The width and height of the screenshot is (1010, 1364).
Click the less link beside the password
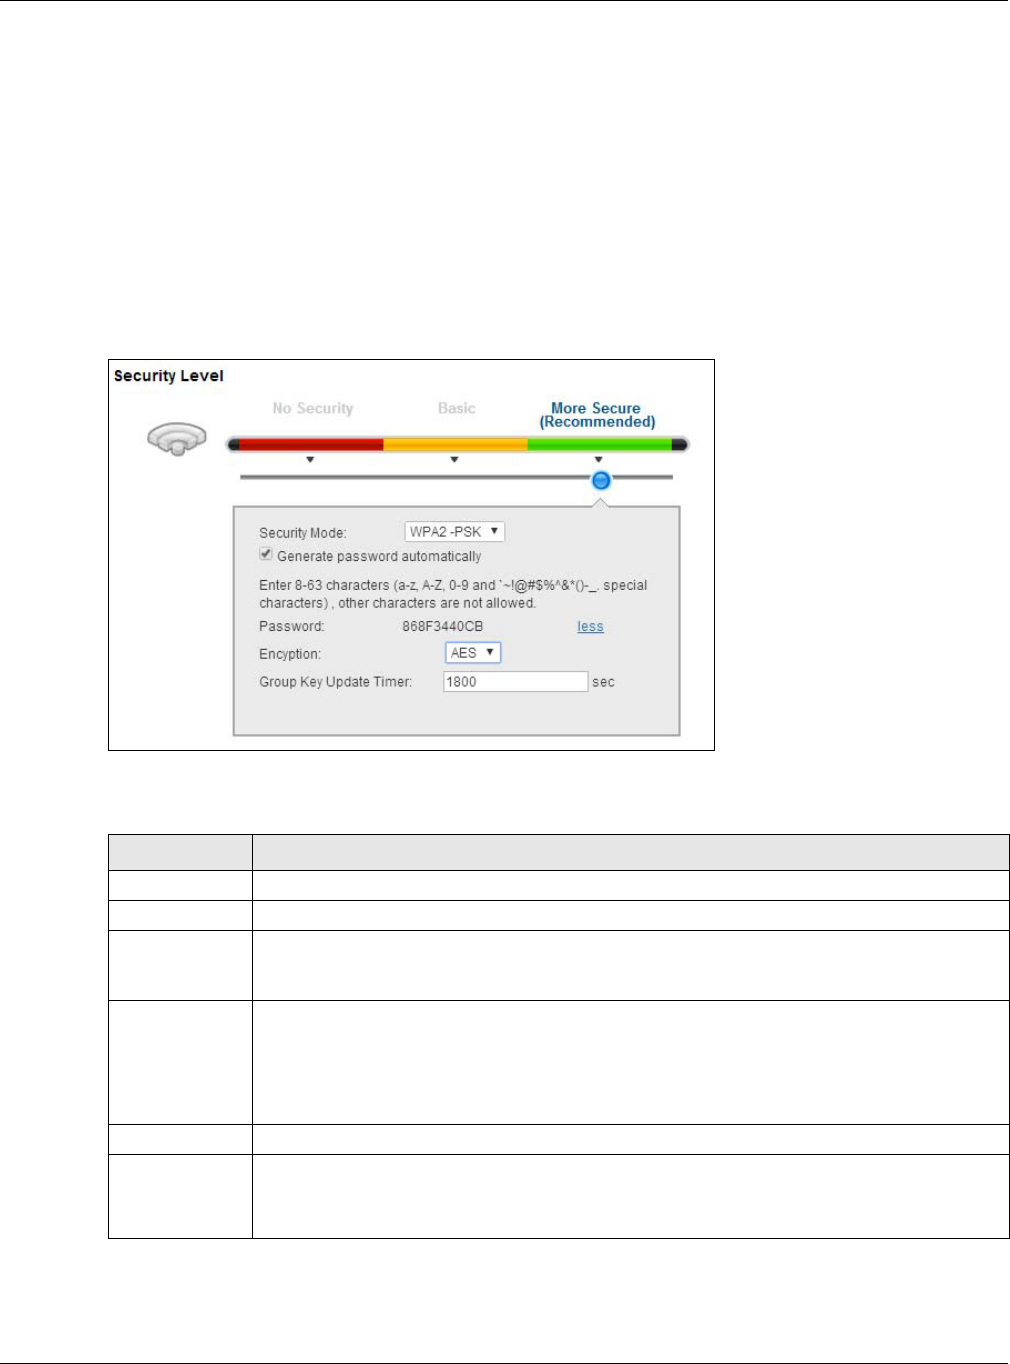pyautogui.click(x=590, y=627)
